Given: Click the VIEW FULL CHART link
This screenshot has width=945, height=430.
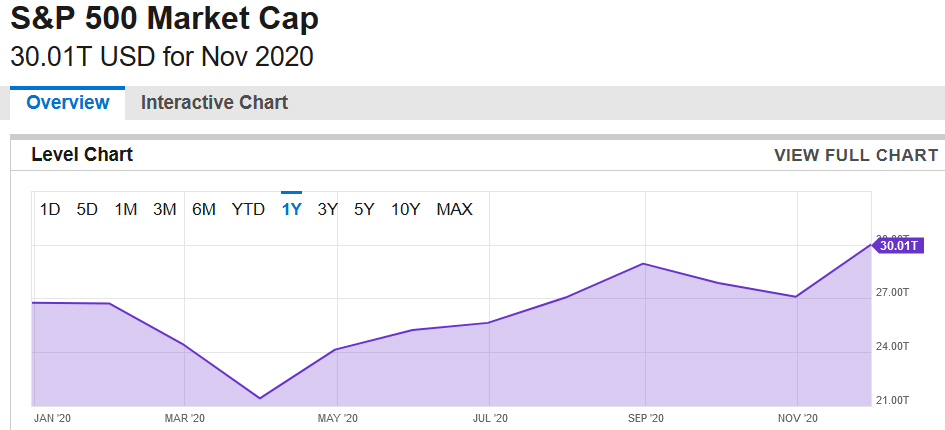Looking at the screenshot, I should 856,155.
